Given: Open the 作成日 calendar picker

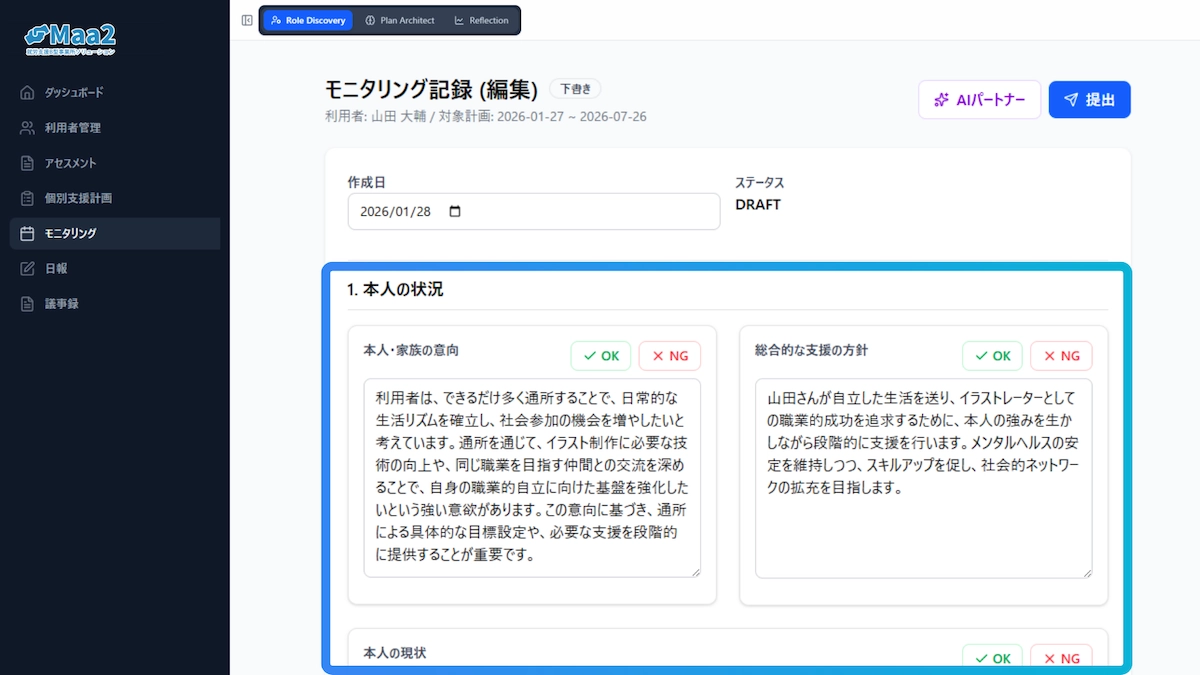Looking at the screenshot, I should (456, 212).
